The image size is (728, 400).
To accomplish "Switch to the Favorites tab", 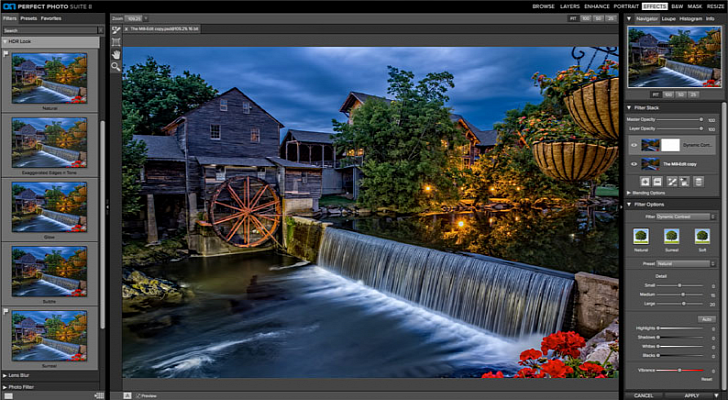I will click(51, 19).
